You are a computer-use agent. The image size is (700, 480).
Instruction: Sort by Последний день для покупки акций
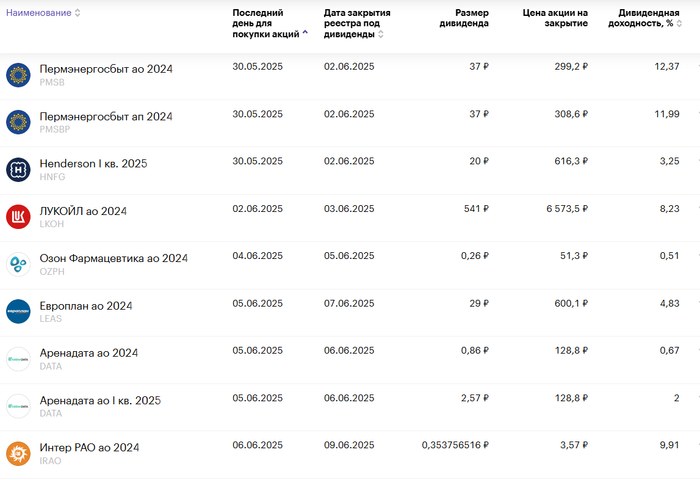(x=267, y=23)
